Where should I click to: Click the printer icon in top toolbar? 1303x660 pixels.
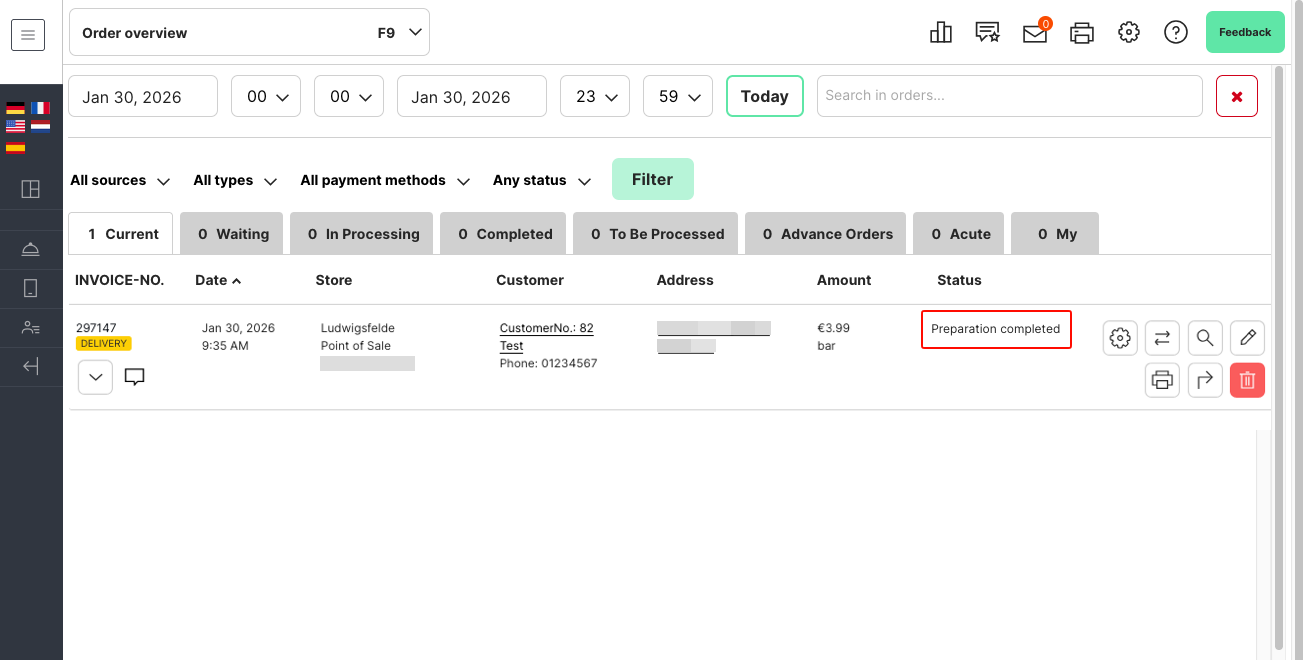pyautogui.click(x=1082, y=33)
